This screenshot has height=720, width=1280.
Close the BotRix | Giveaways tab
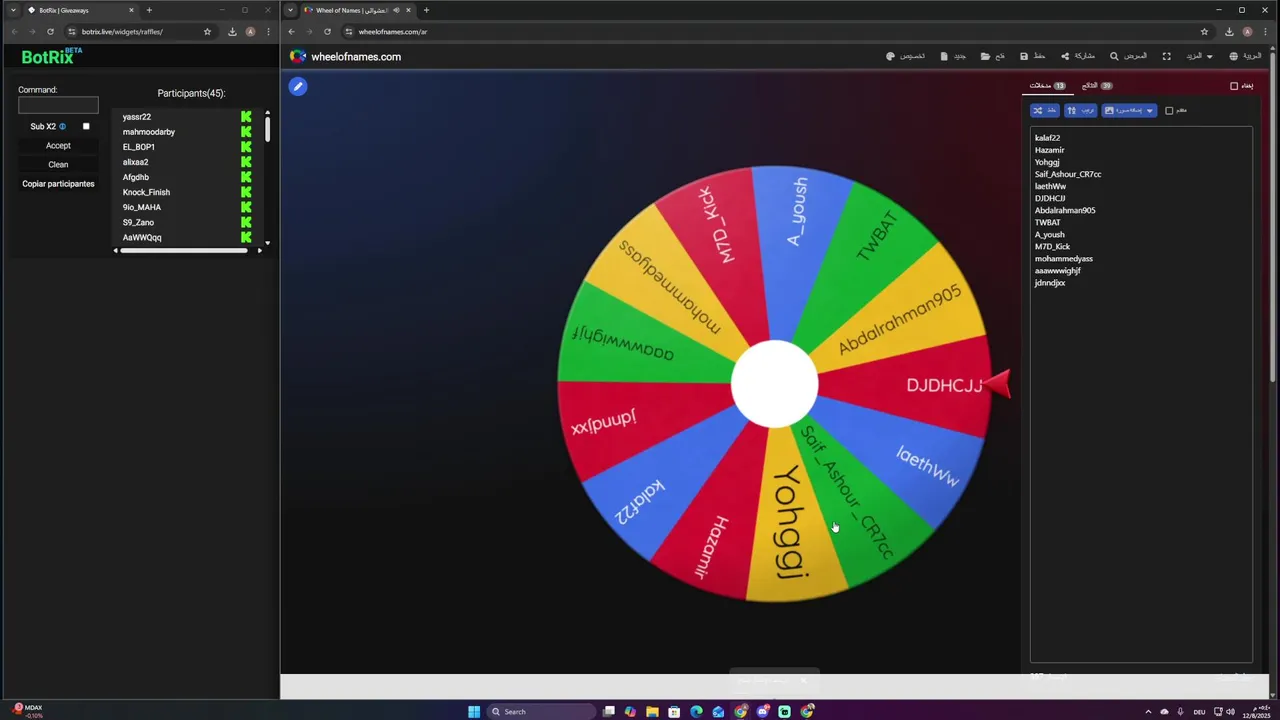(x=131, y=10)
